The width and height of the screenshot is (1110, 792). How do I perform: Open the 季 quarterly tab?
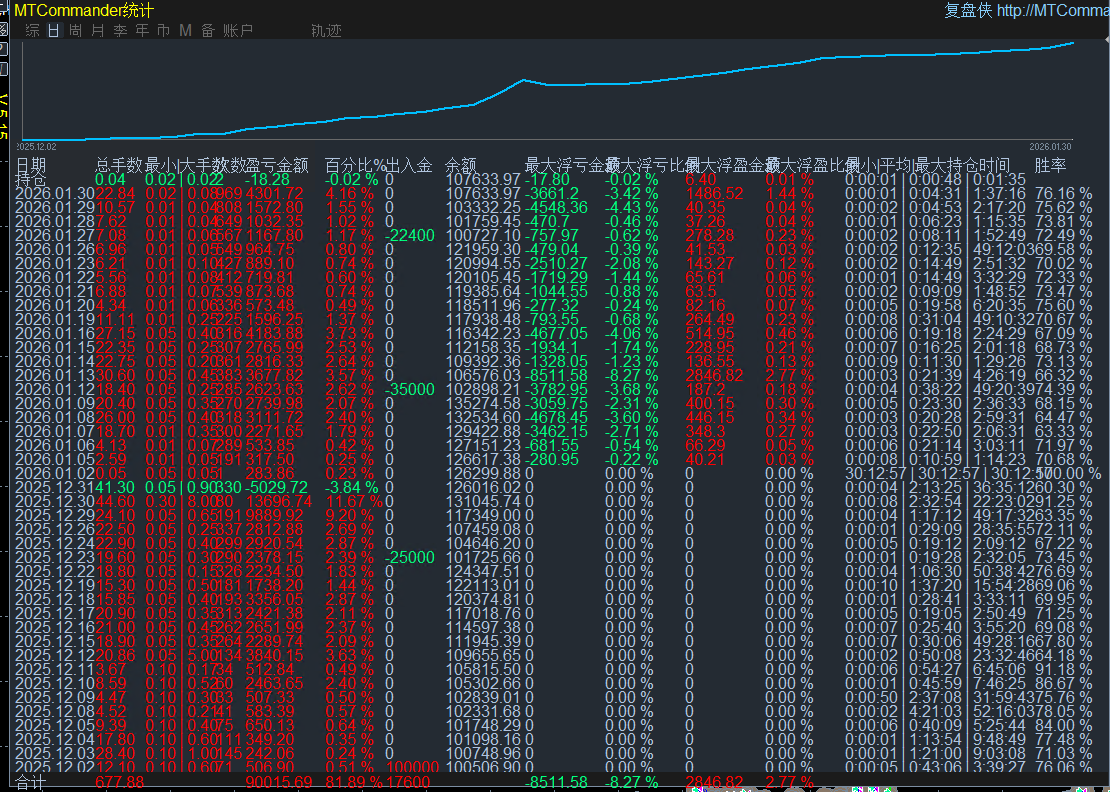tap(120, 30)
